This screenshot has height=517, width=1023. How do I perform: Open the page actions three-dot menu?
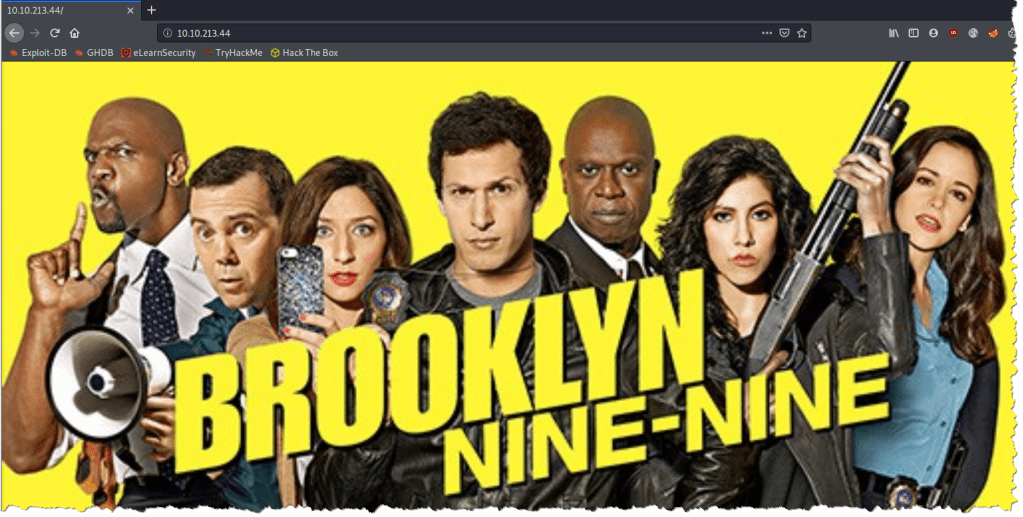coord(766,33)
